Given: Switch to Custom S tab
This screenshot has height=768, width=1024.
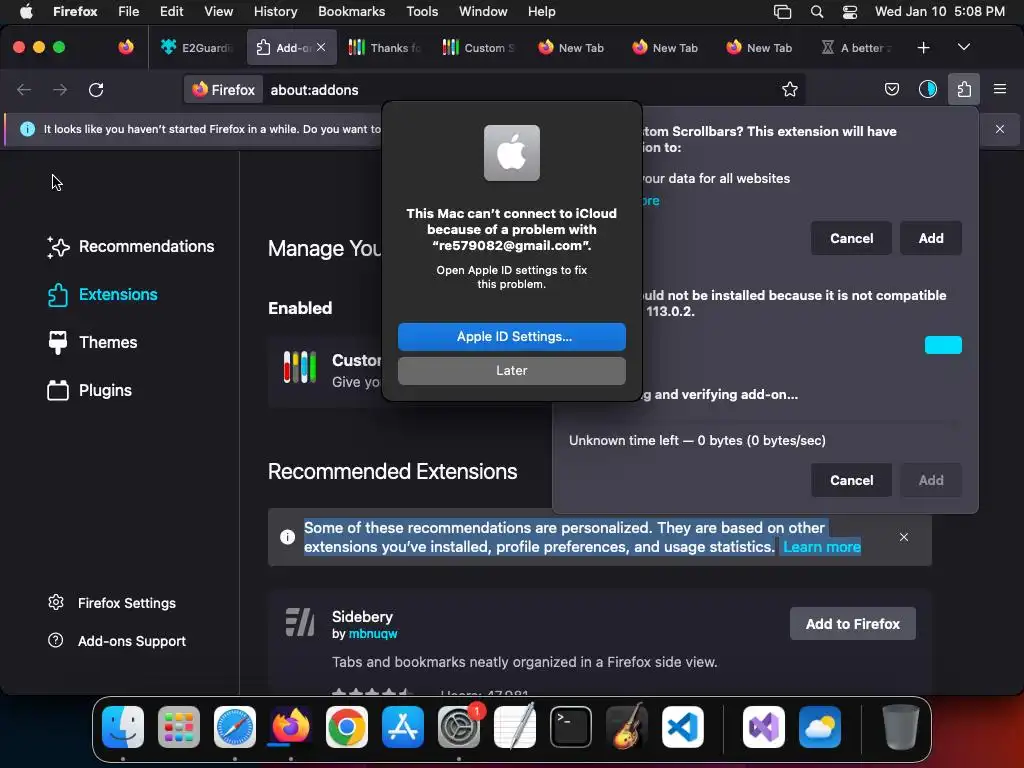Looking at the screenshot, I should pyautogui.click(x=479, y=48).
